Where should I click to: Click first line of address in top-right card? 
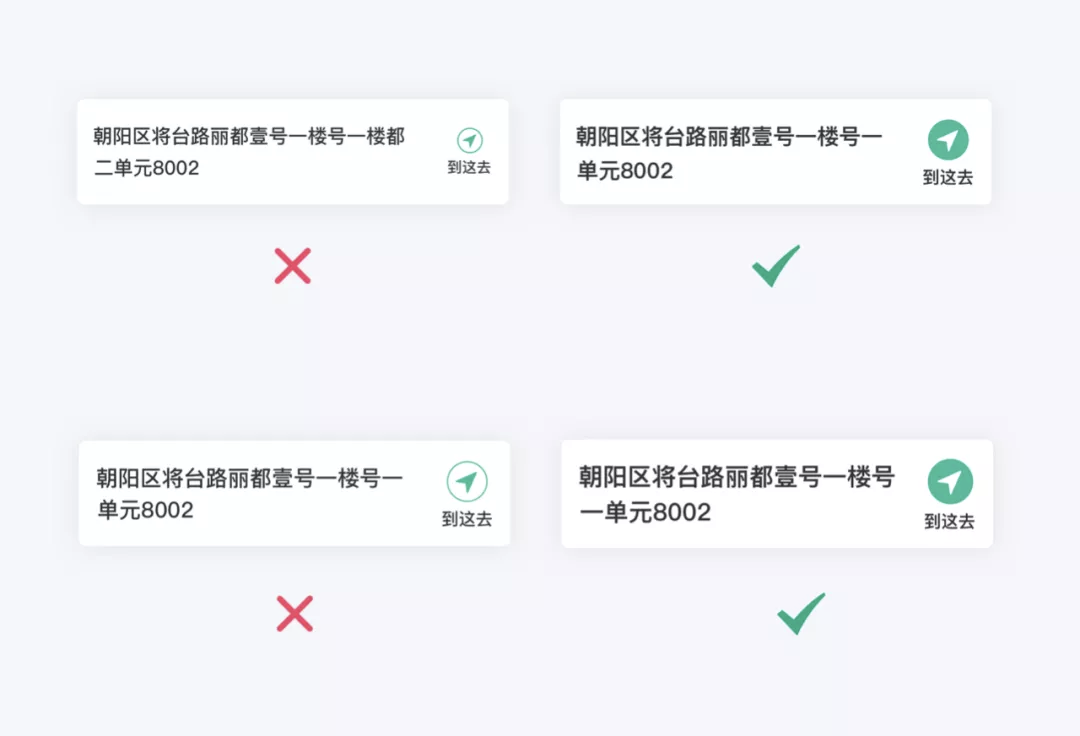(x=729, y=136)
